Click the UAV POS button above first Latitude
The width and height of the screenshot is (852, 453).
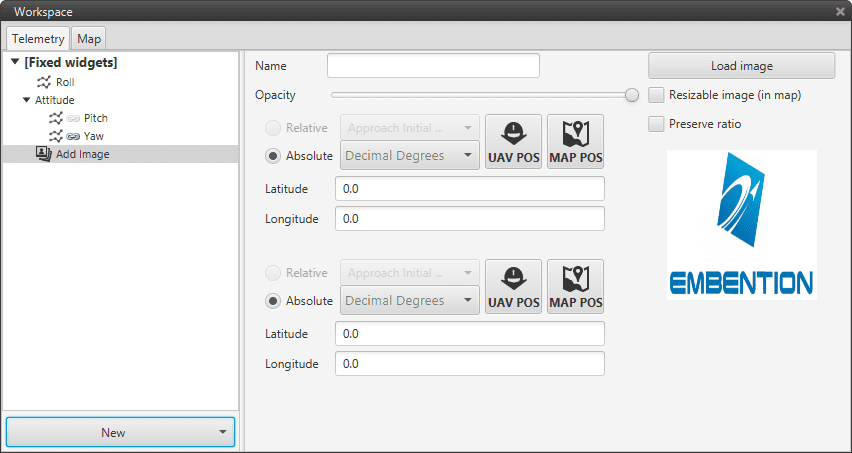pos(513,142)
